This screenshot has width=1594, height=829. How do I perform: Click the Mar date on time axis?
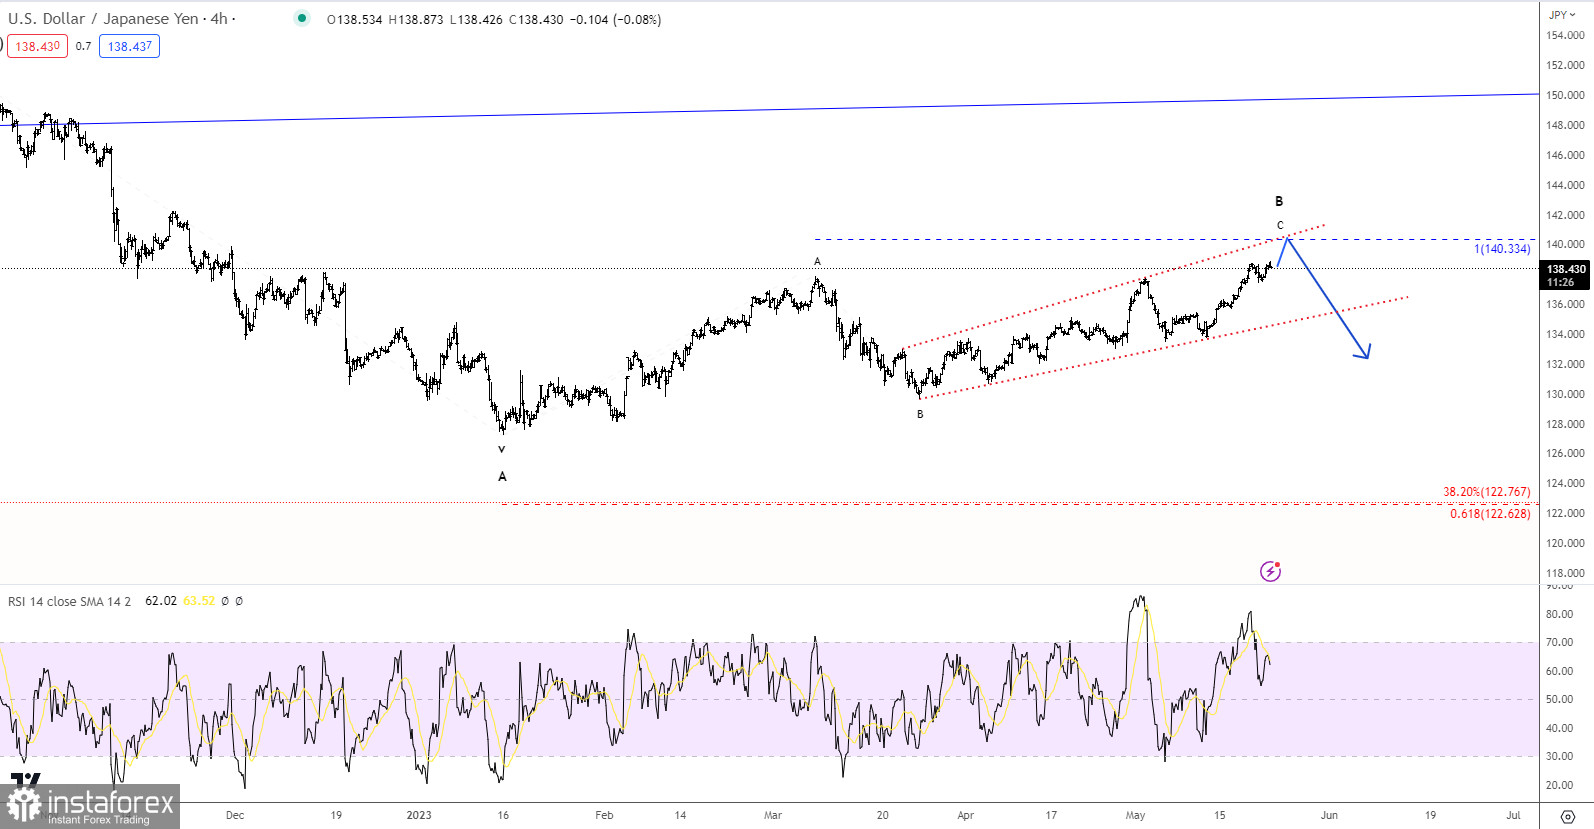[x=773, y=815]
